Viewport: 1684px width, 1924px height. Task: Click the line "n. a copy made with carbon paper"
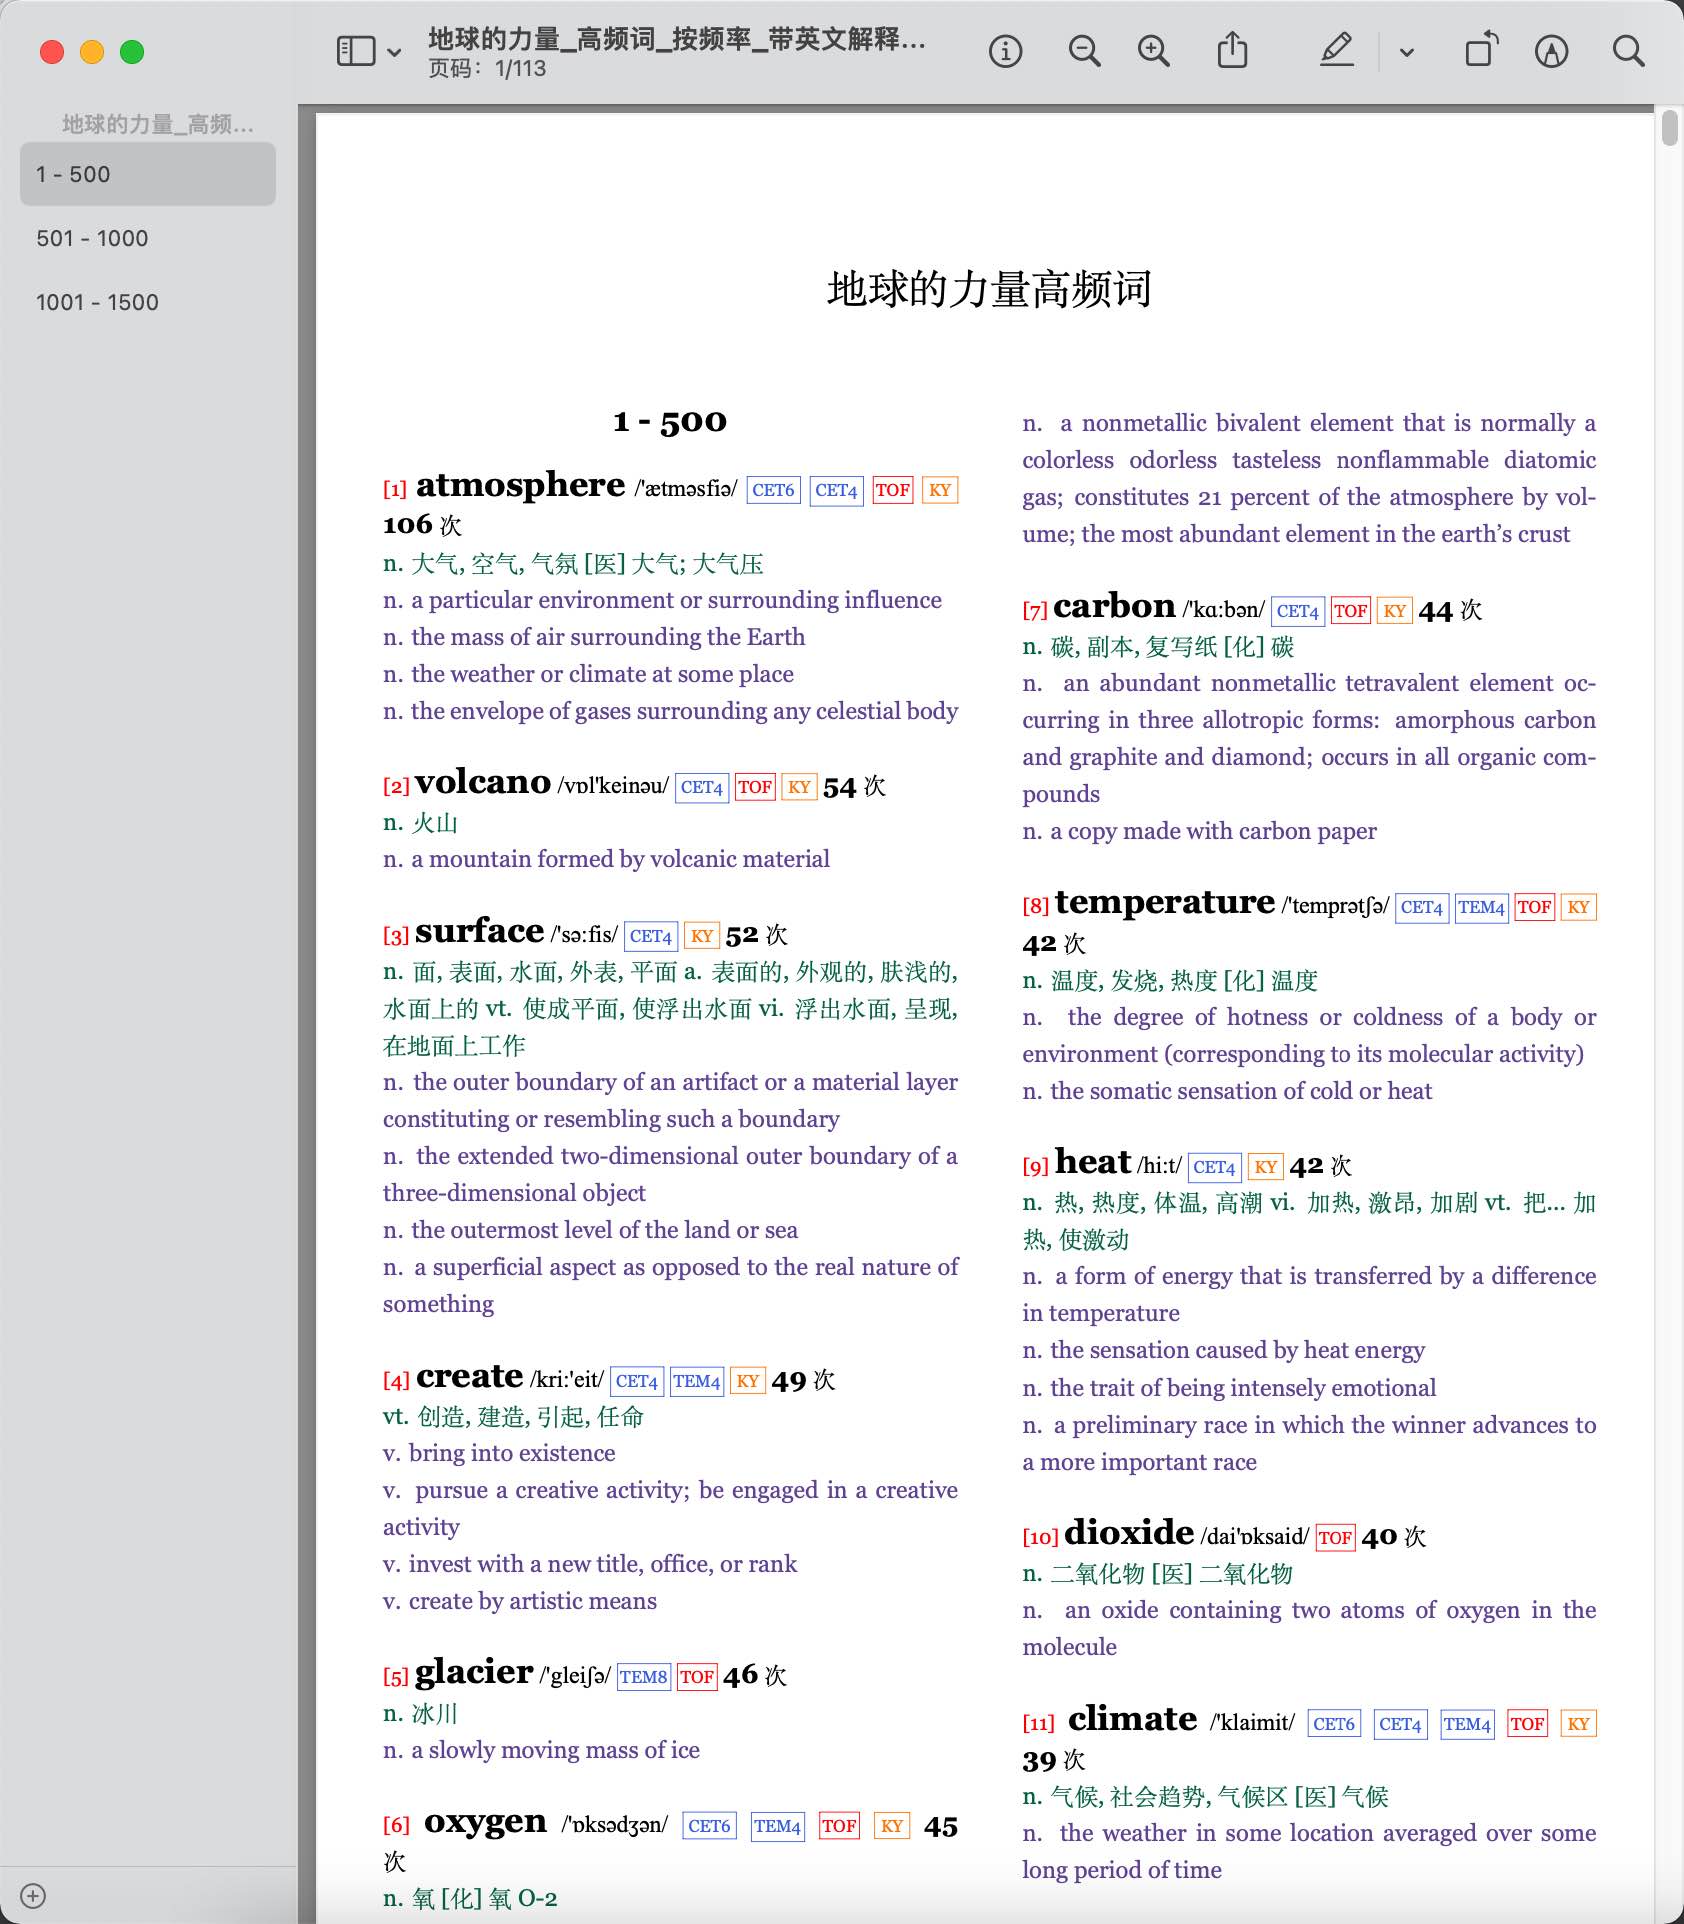click(1199, 831)
